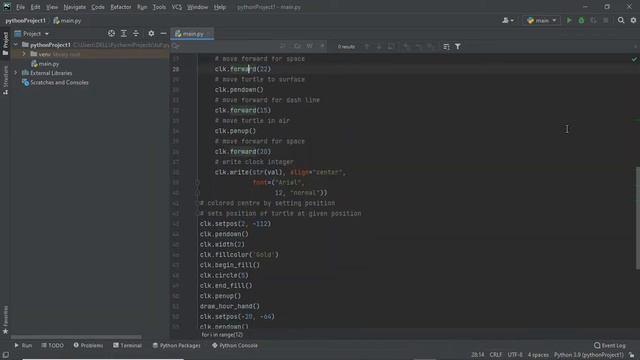Open the TODO tool window

[53, 345]
